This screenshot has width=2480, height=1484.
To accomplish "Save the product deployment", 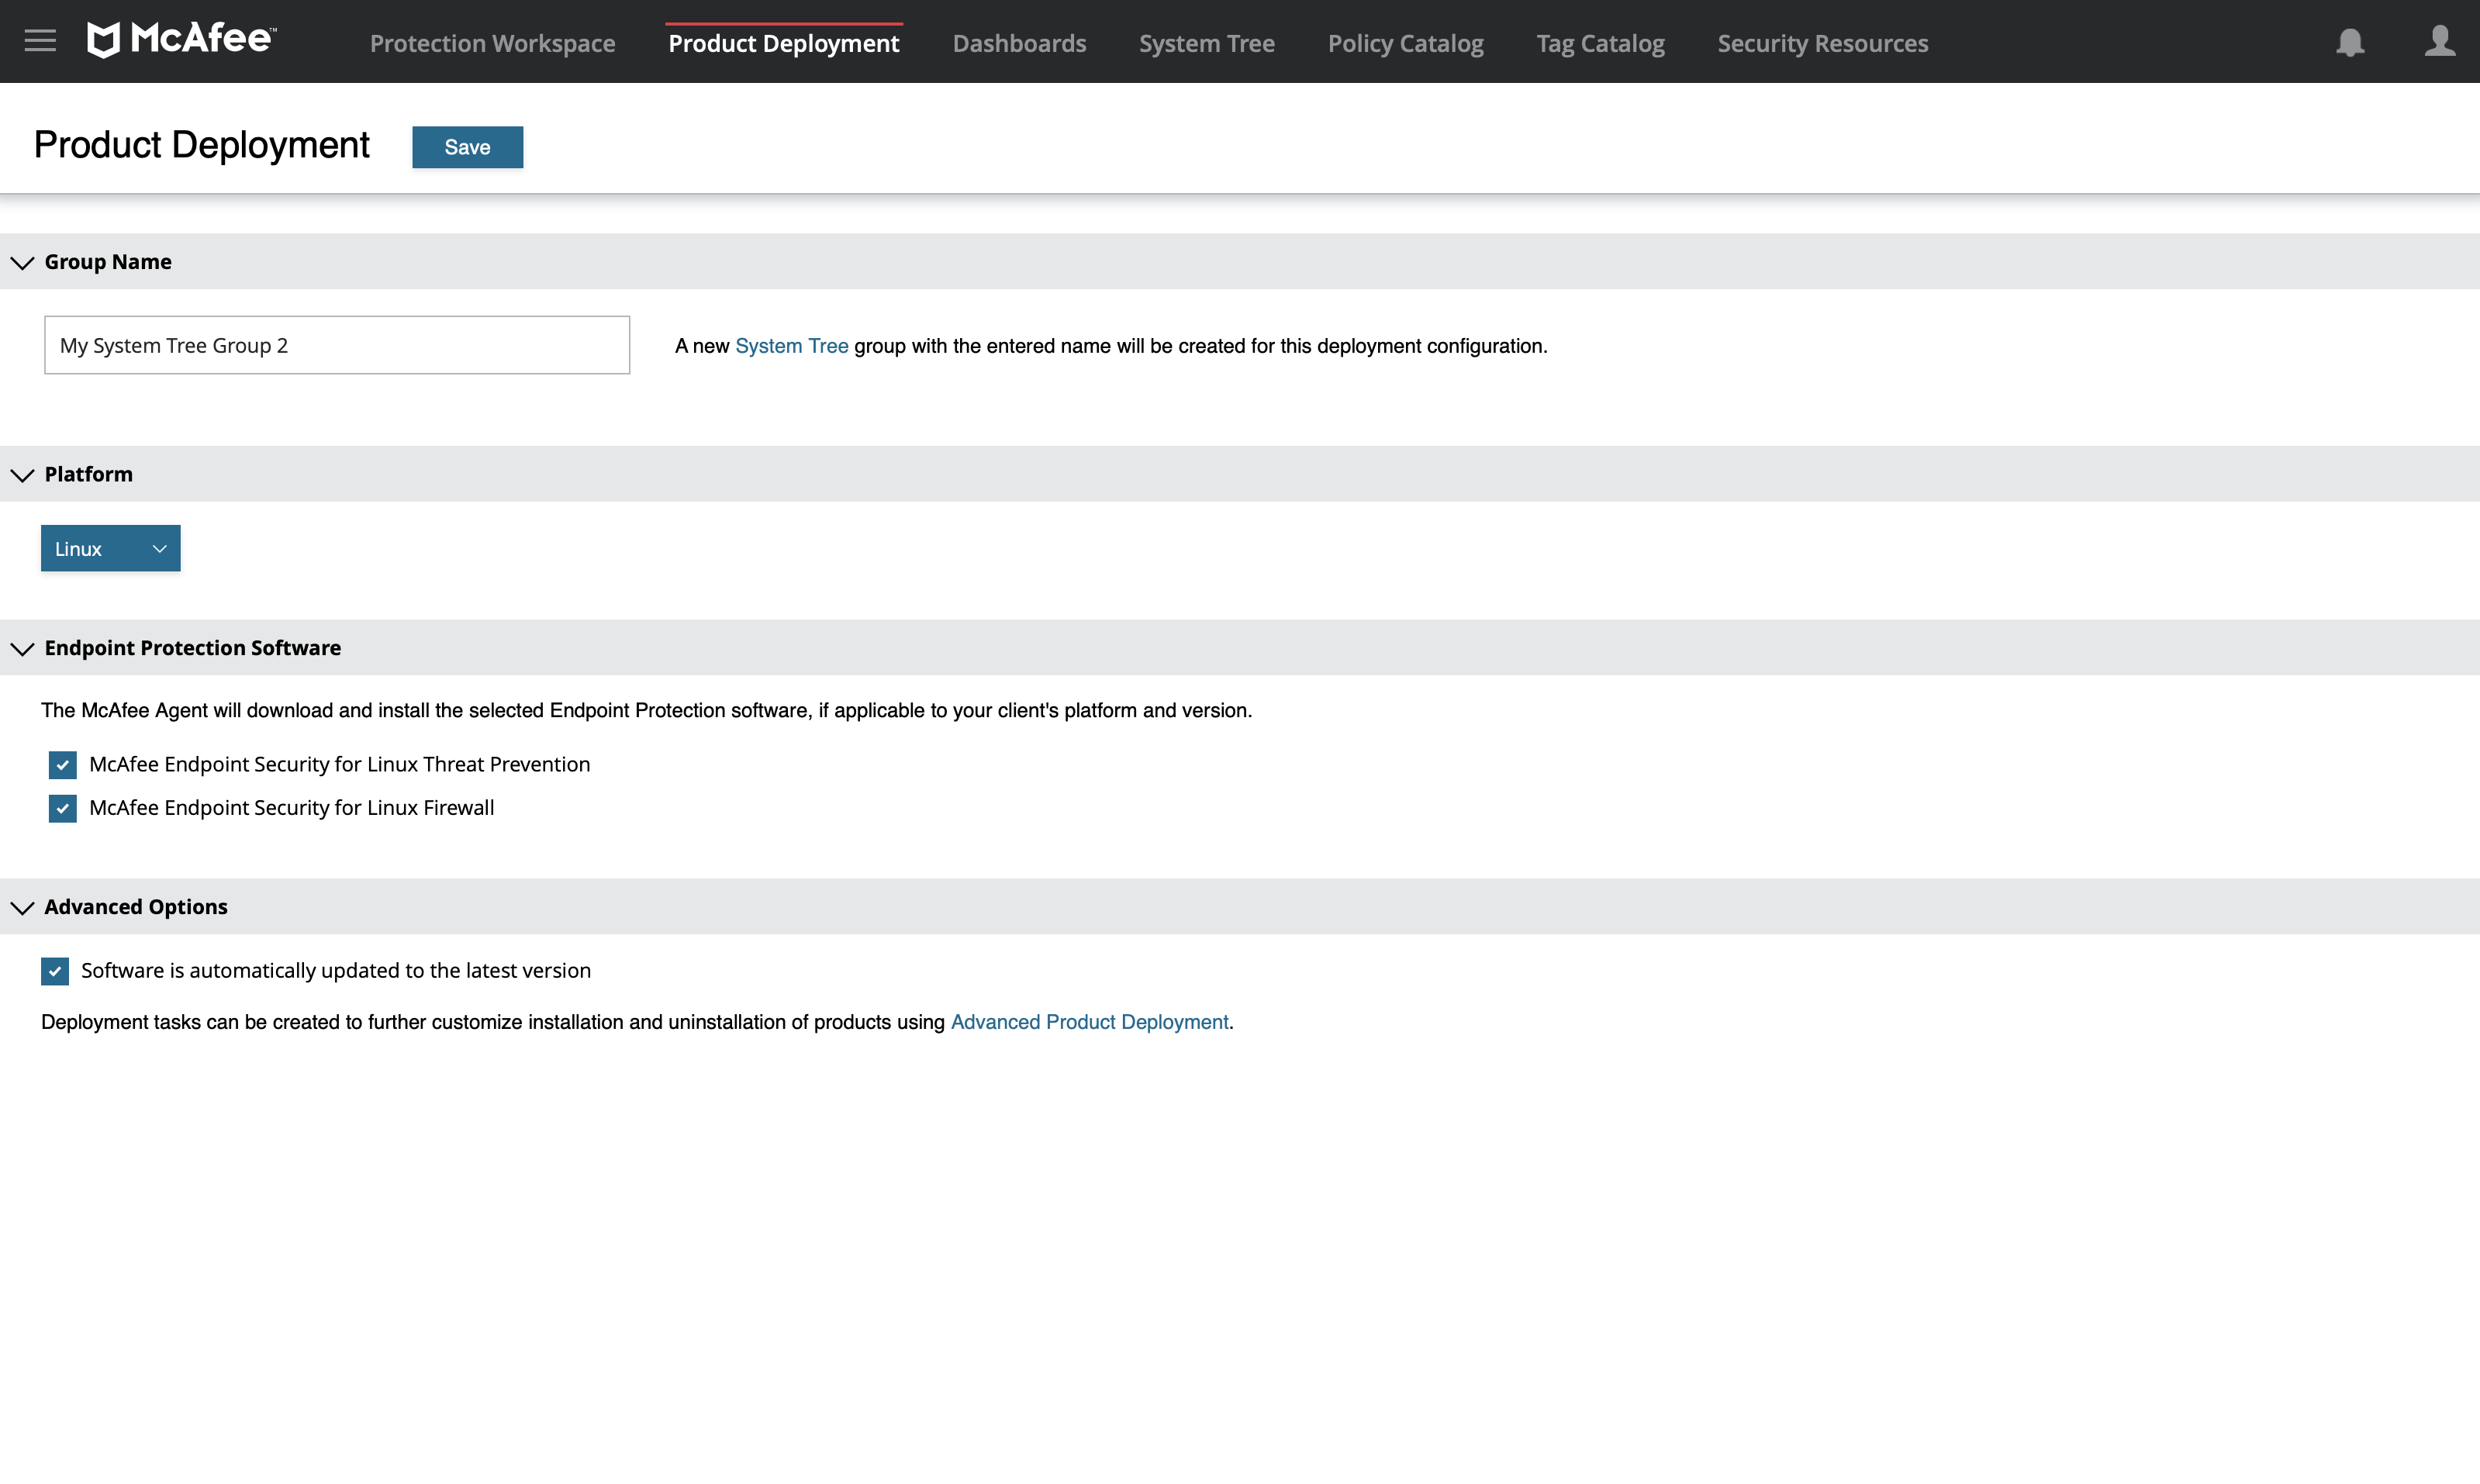I will pyautogui.click(x=467, y=147).
